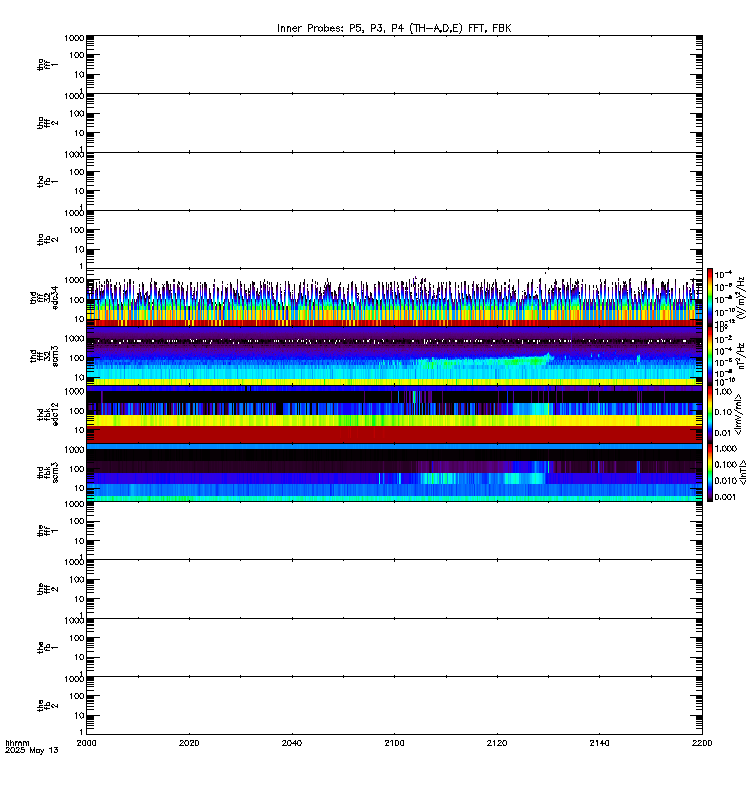The height and width of the screenshot is (800, 750).
Task: Click the '2120' time axis label
Action: [497, 743]
